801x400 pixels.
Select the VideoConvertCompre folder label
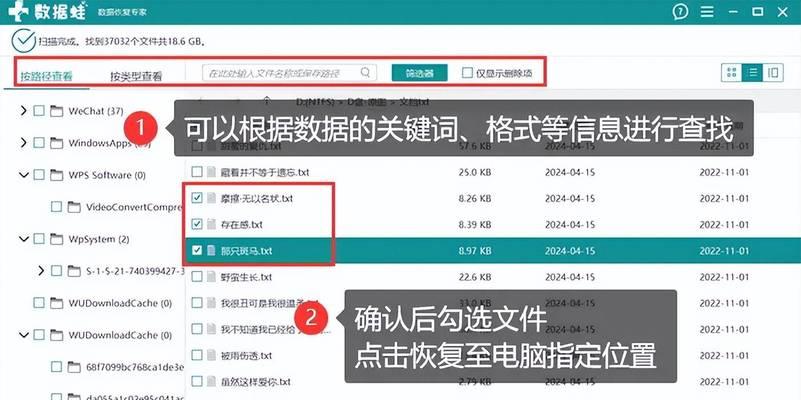click(135, 207)
